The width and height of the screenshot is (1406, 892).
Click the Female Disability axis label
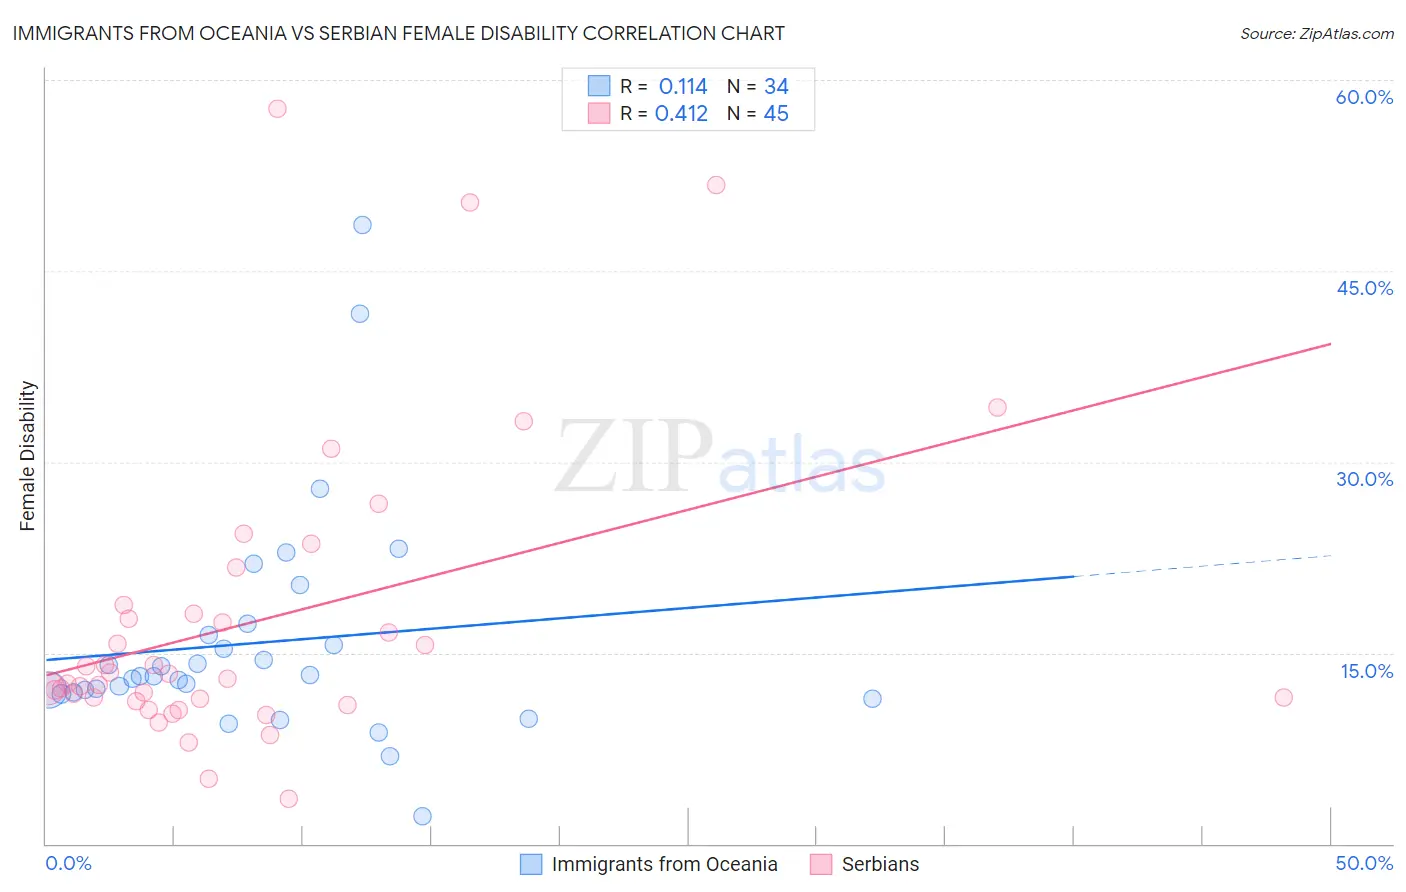(27, 456)
